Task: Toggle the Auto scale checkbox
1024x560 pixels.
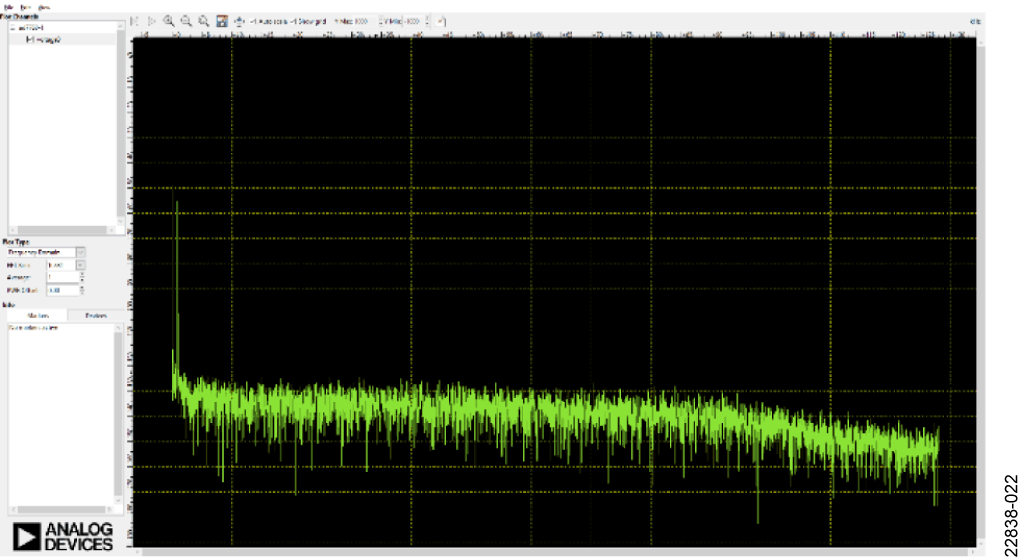Action: 252,20
